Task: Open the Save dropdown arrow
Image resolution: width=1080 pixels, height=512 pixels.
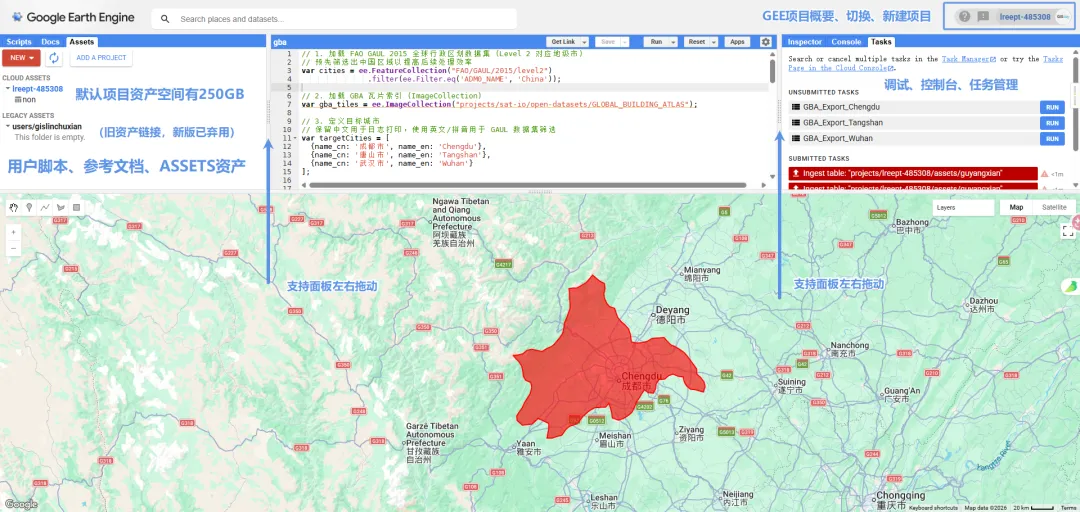Action: [625, 42]
